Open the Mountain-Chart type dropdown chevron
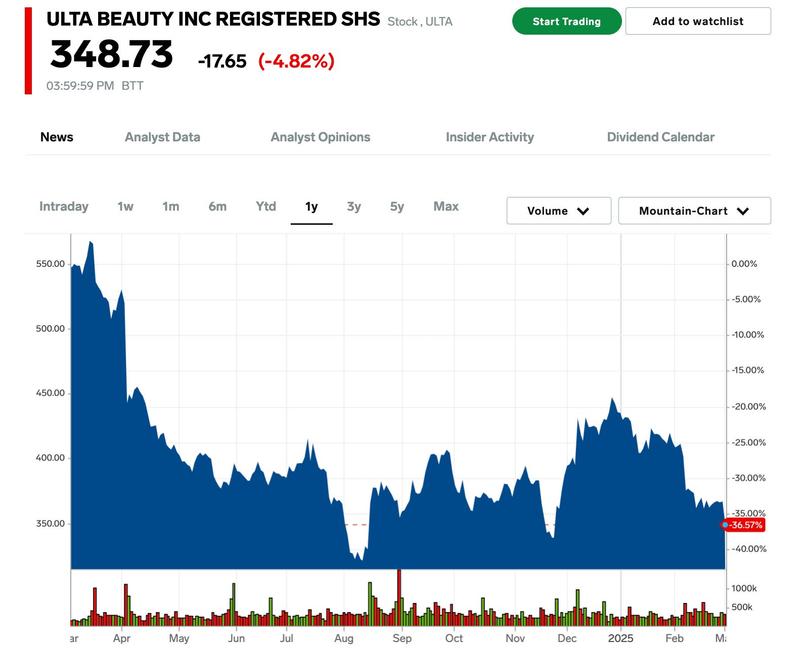This screenshot has height=662, width=800. pos(743,211)
